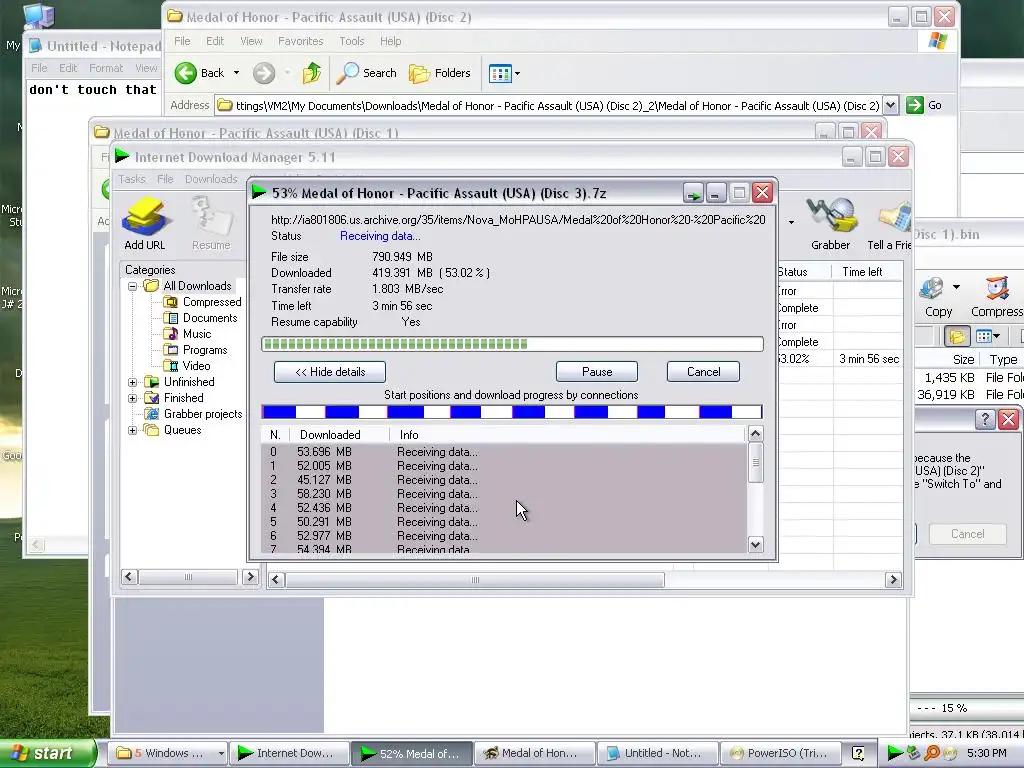The image size is (1024, 768).
Task: Cancel the Disc 3 download
Action: [x=703, y=372]
